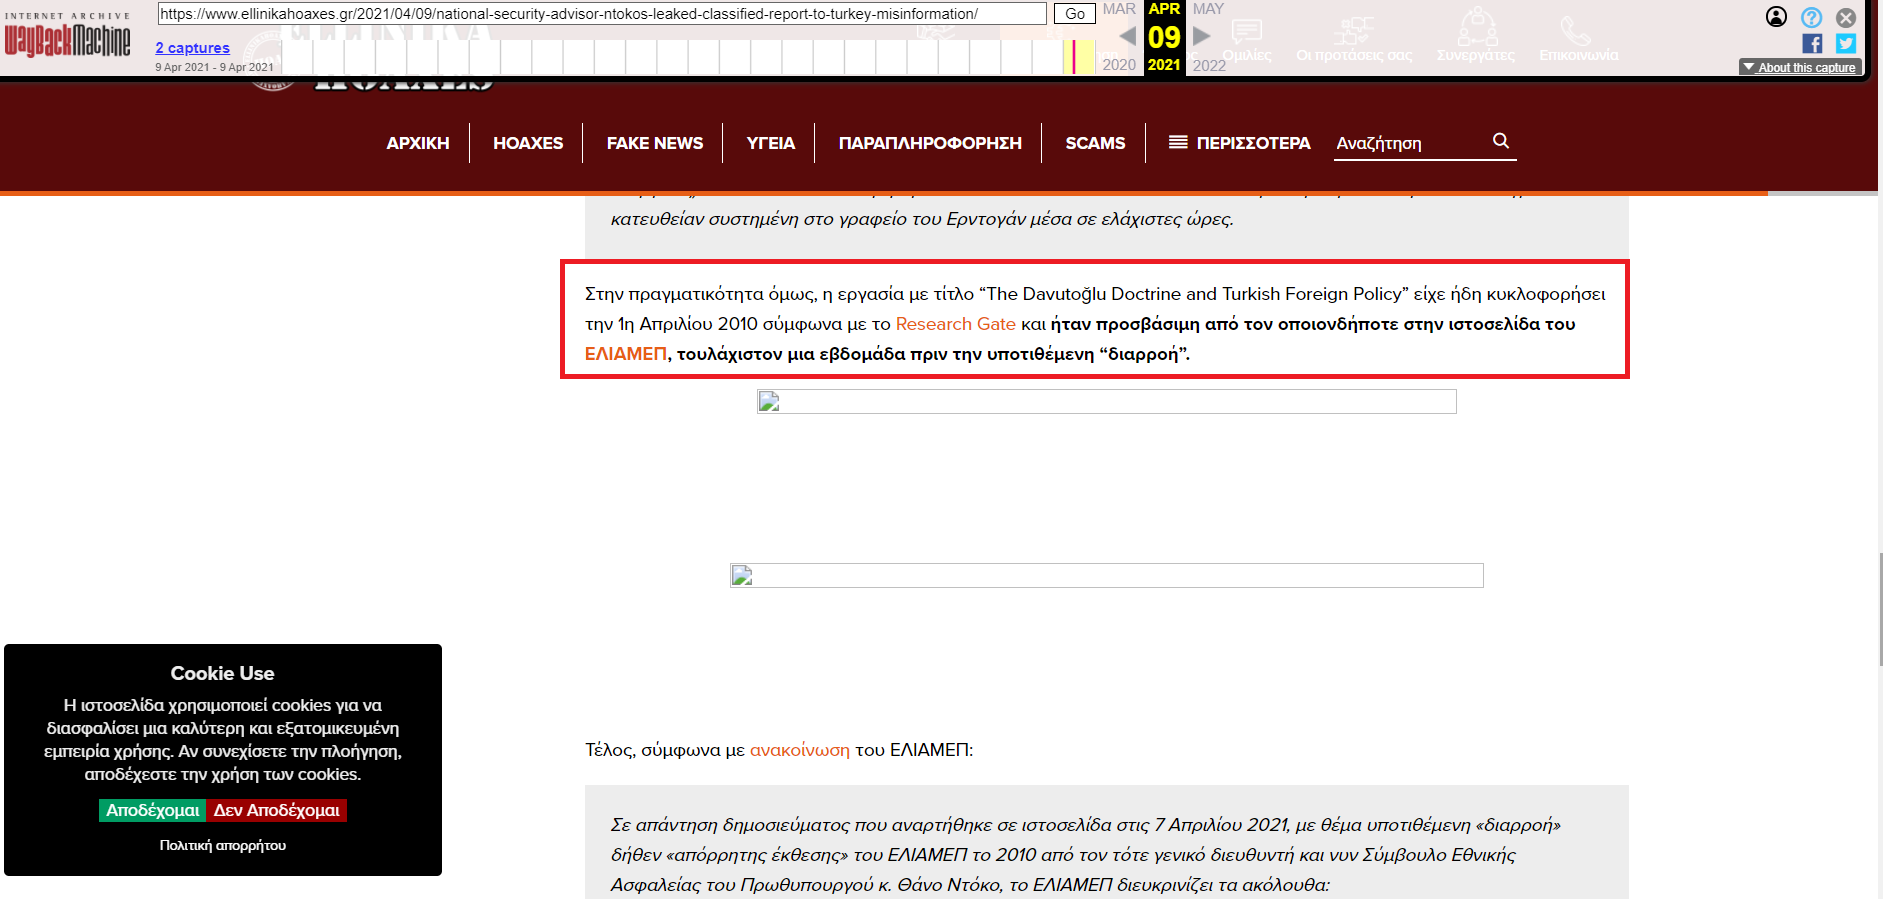Viewport: 1883px width, 899px height.
Task: Open the Research Gate link
Action: point(955,324)
